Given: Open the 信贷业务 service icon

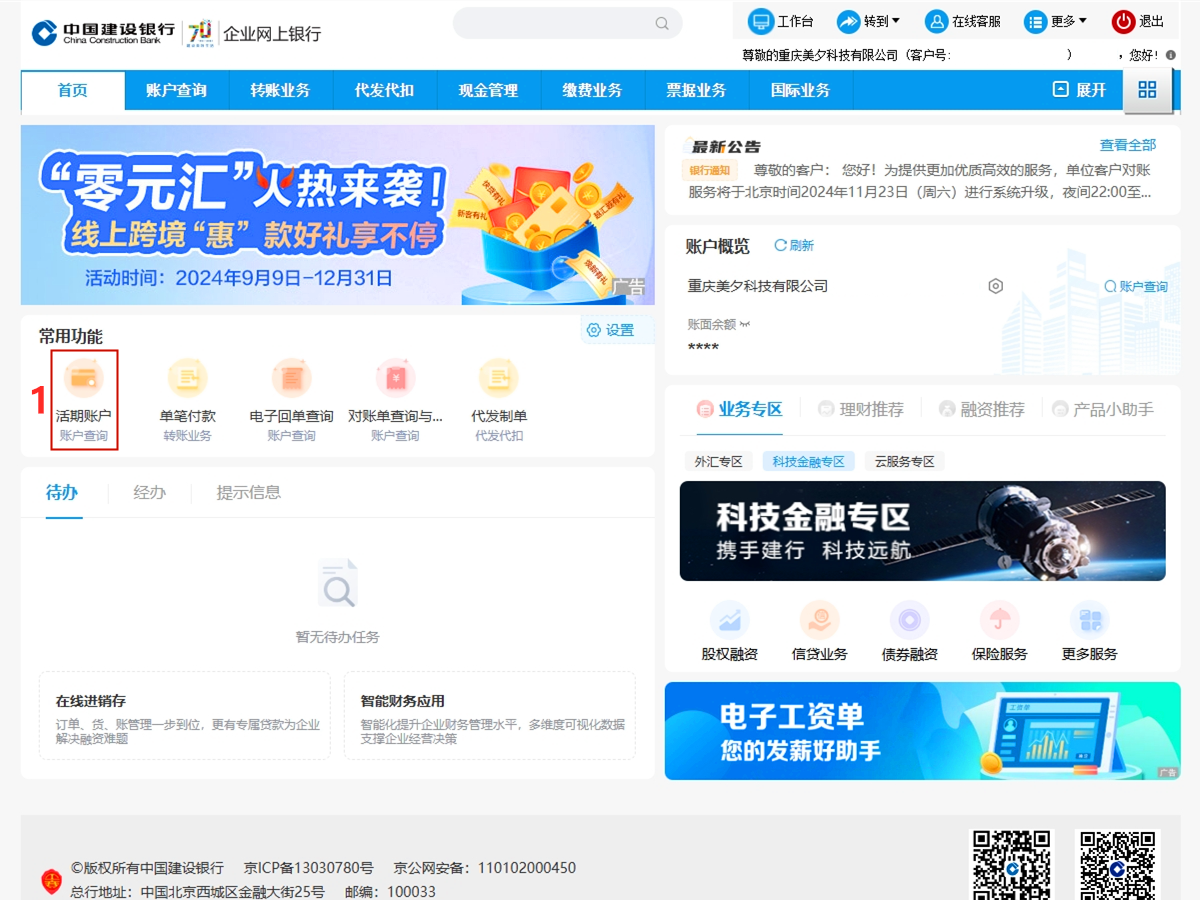Looking at the screenshot, I should (819, 620).
